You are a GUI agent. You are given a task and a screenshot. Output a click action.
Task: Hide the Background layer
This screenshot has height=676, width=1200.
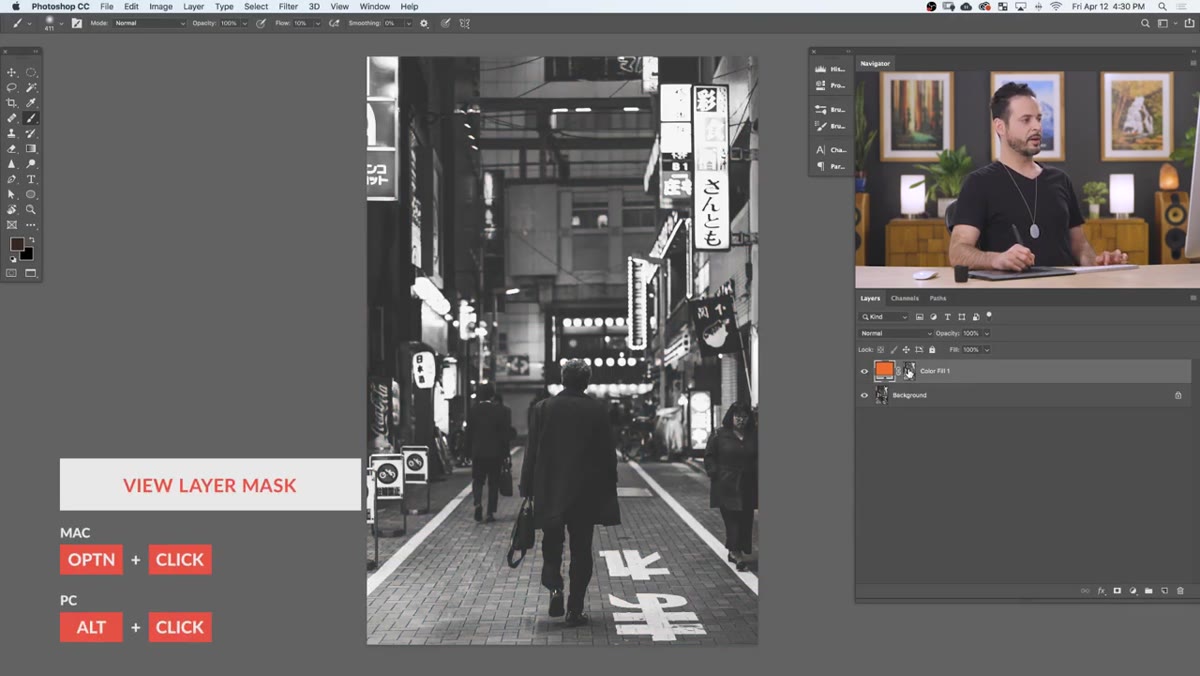pos(865,395)
